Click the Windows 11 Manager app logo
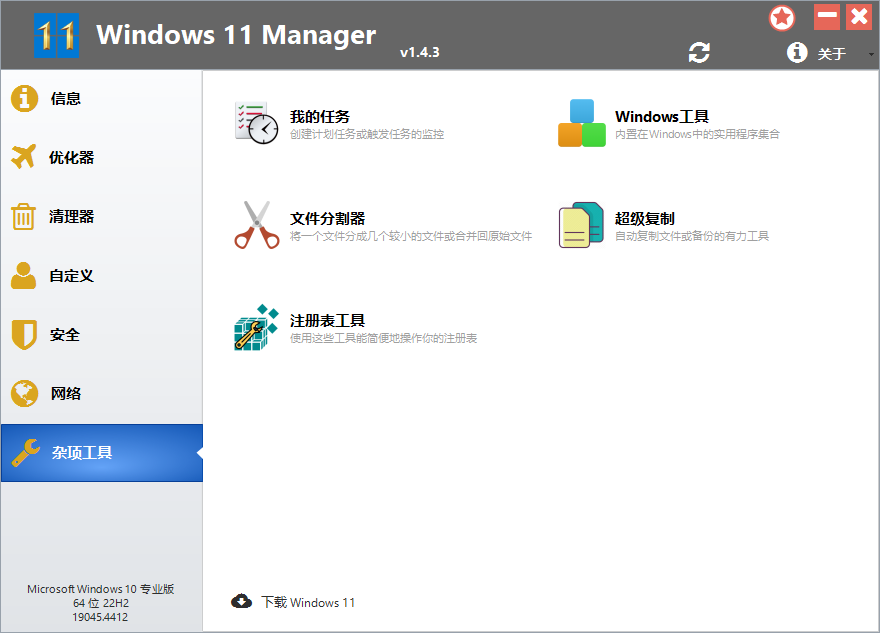Screen dimensions: 880x633 (x=57, y=34)
